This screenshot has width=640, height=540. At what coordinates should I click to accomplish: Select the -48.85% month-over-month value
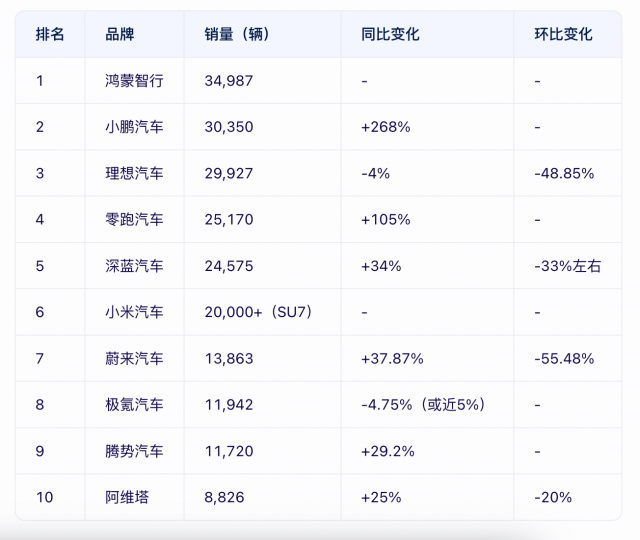click(x=564, y=173)
